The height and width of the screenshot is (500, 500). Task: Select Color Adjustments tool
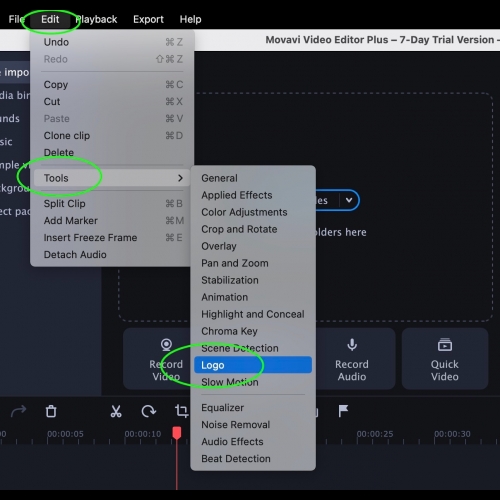[253, 212]
